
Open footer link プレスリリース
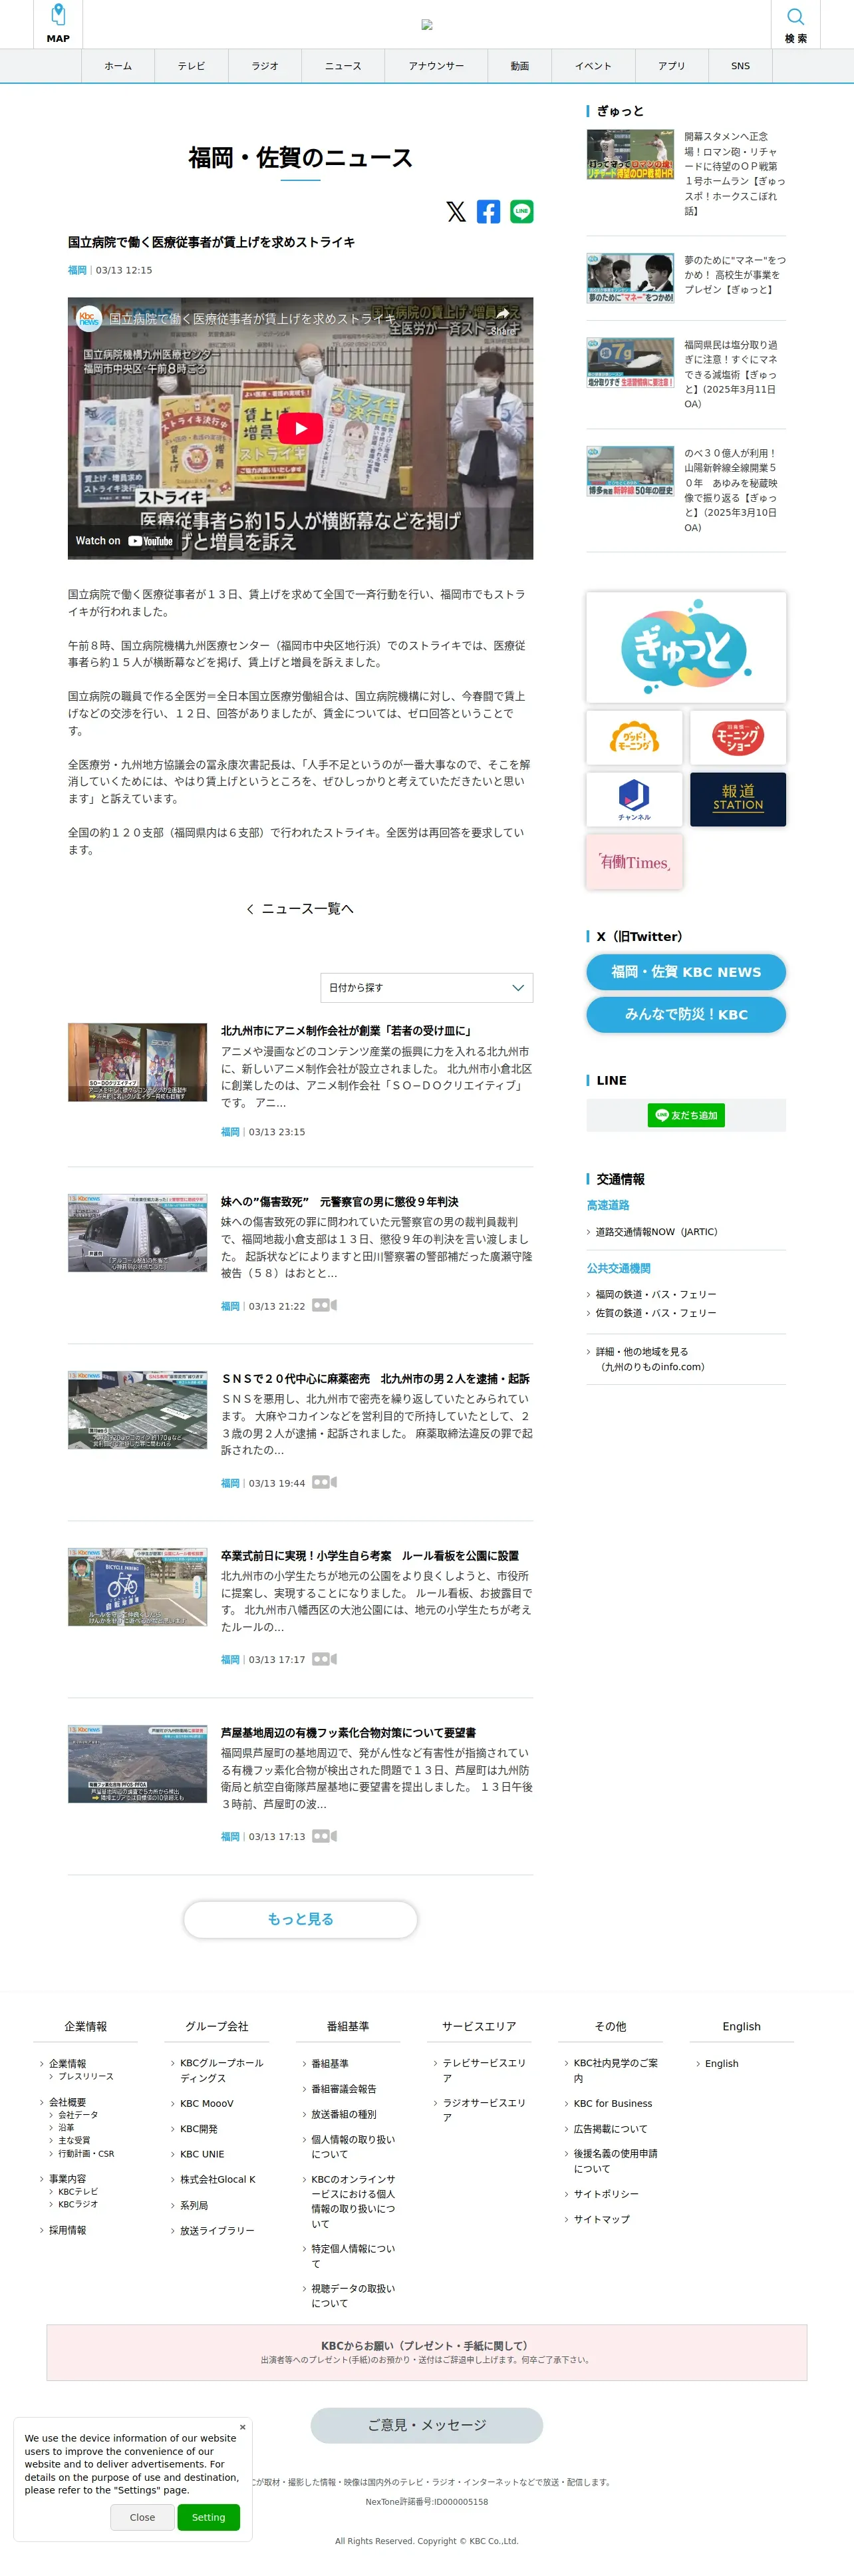click(x=85, y=2076)
